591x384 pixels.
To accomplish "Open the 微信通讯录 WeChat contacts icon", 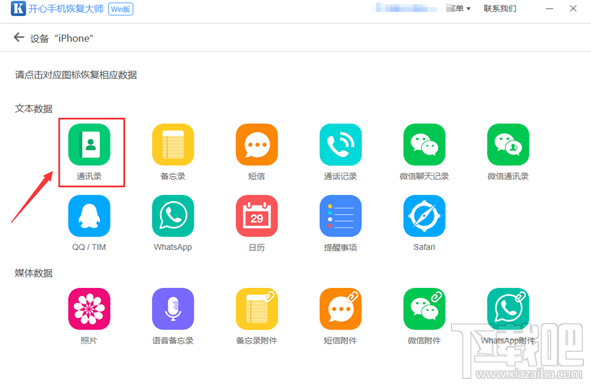I will point(508,145).
